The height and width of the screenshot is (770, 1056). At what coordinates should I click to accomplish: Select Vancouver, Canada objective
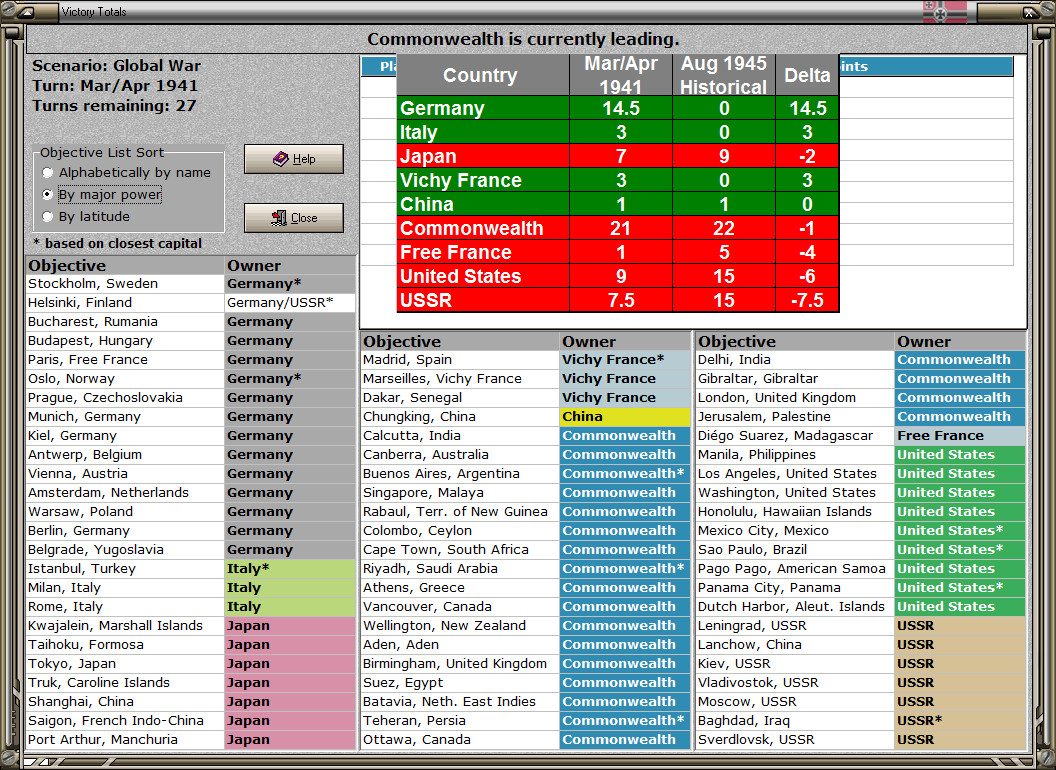(x=460, y=606)
